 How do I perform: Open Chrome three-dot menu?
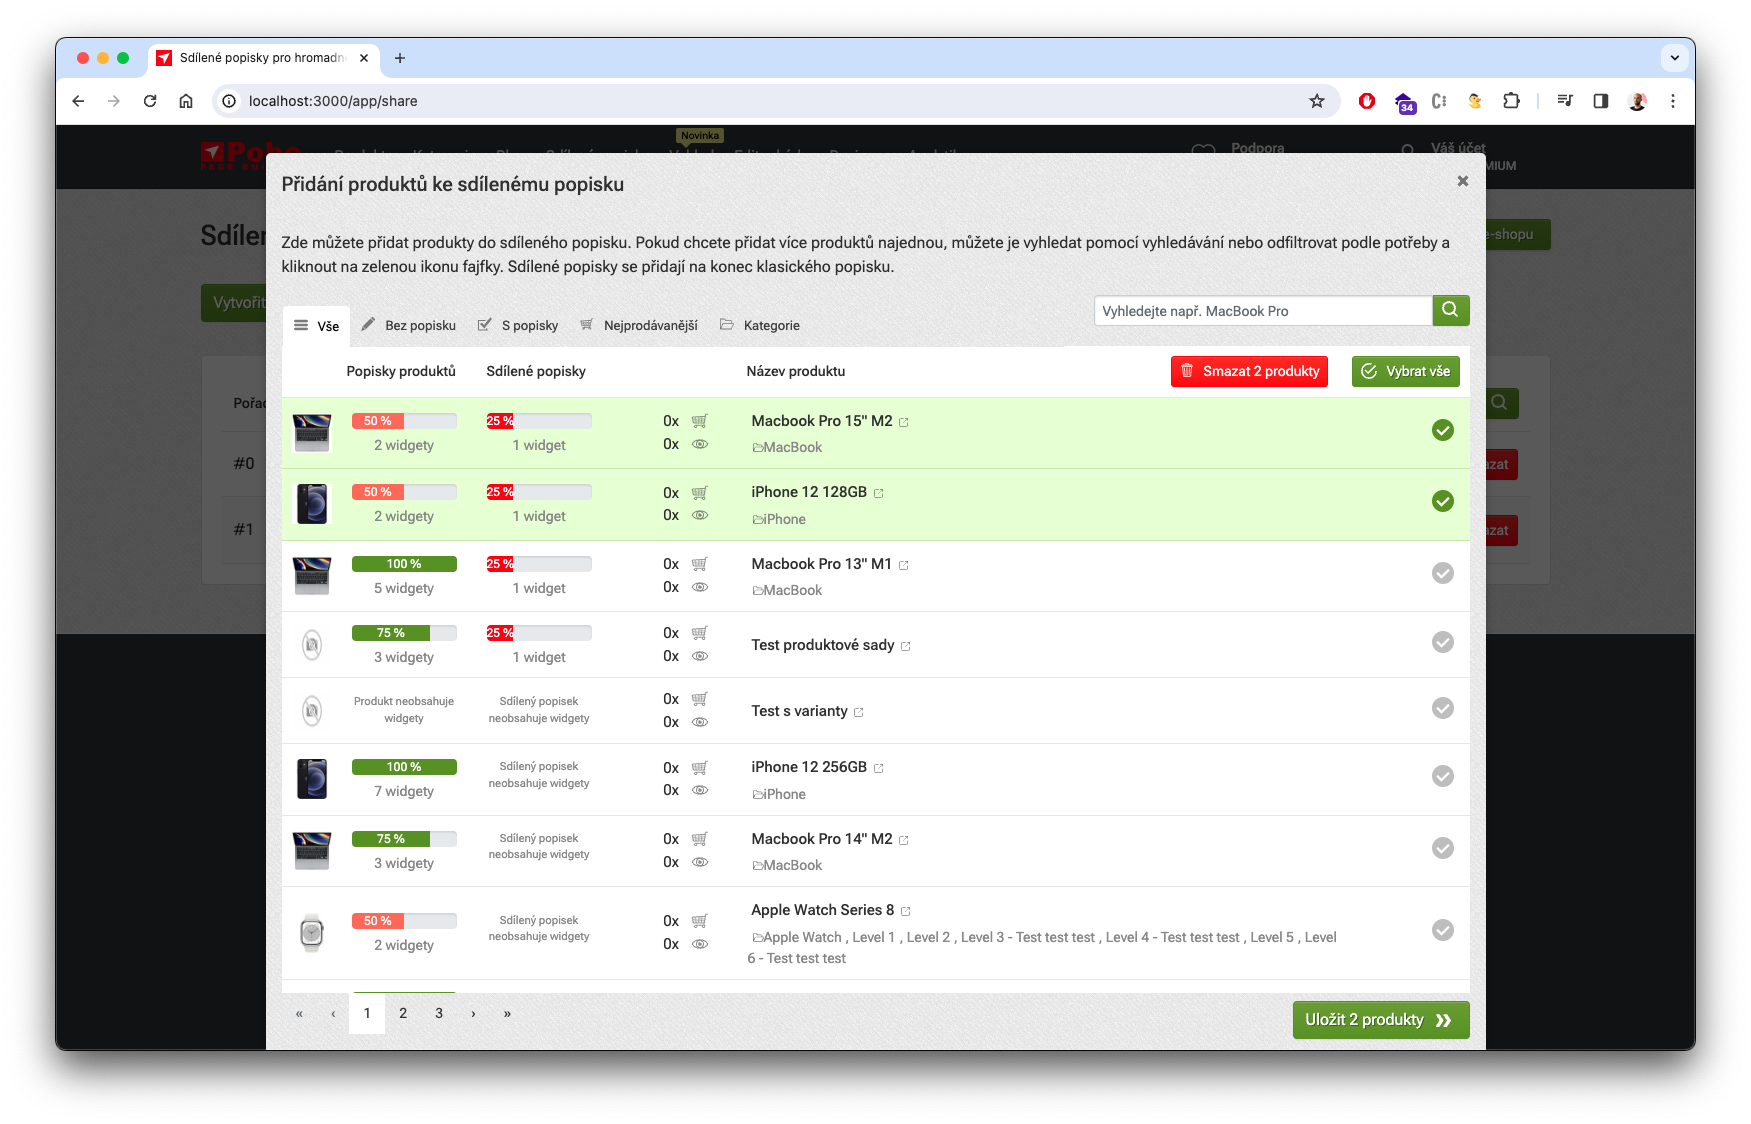coord(1672,101)
